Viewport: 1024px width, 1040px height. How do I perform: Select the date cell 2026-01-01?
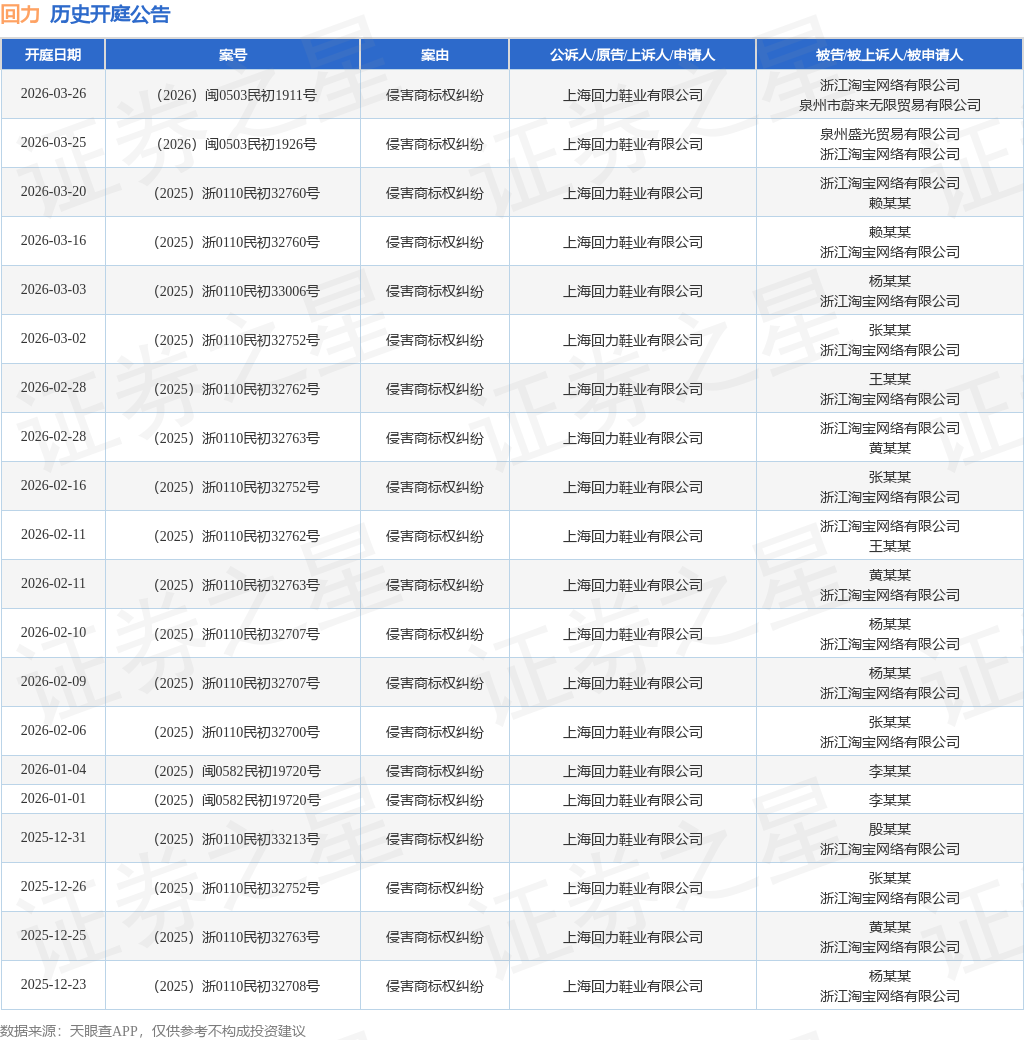click(x=53, y=799)
